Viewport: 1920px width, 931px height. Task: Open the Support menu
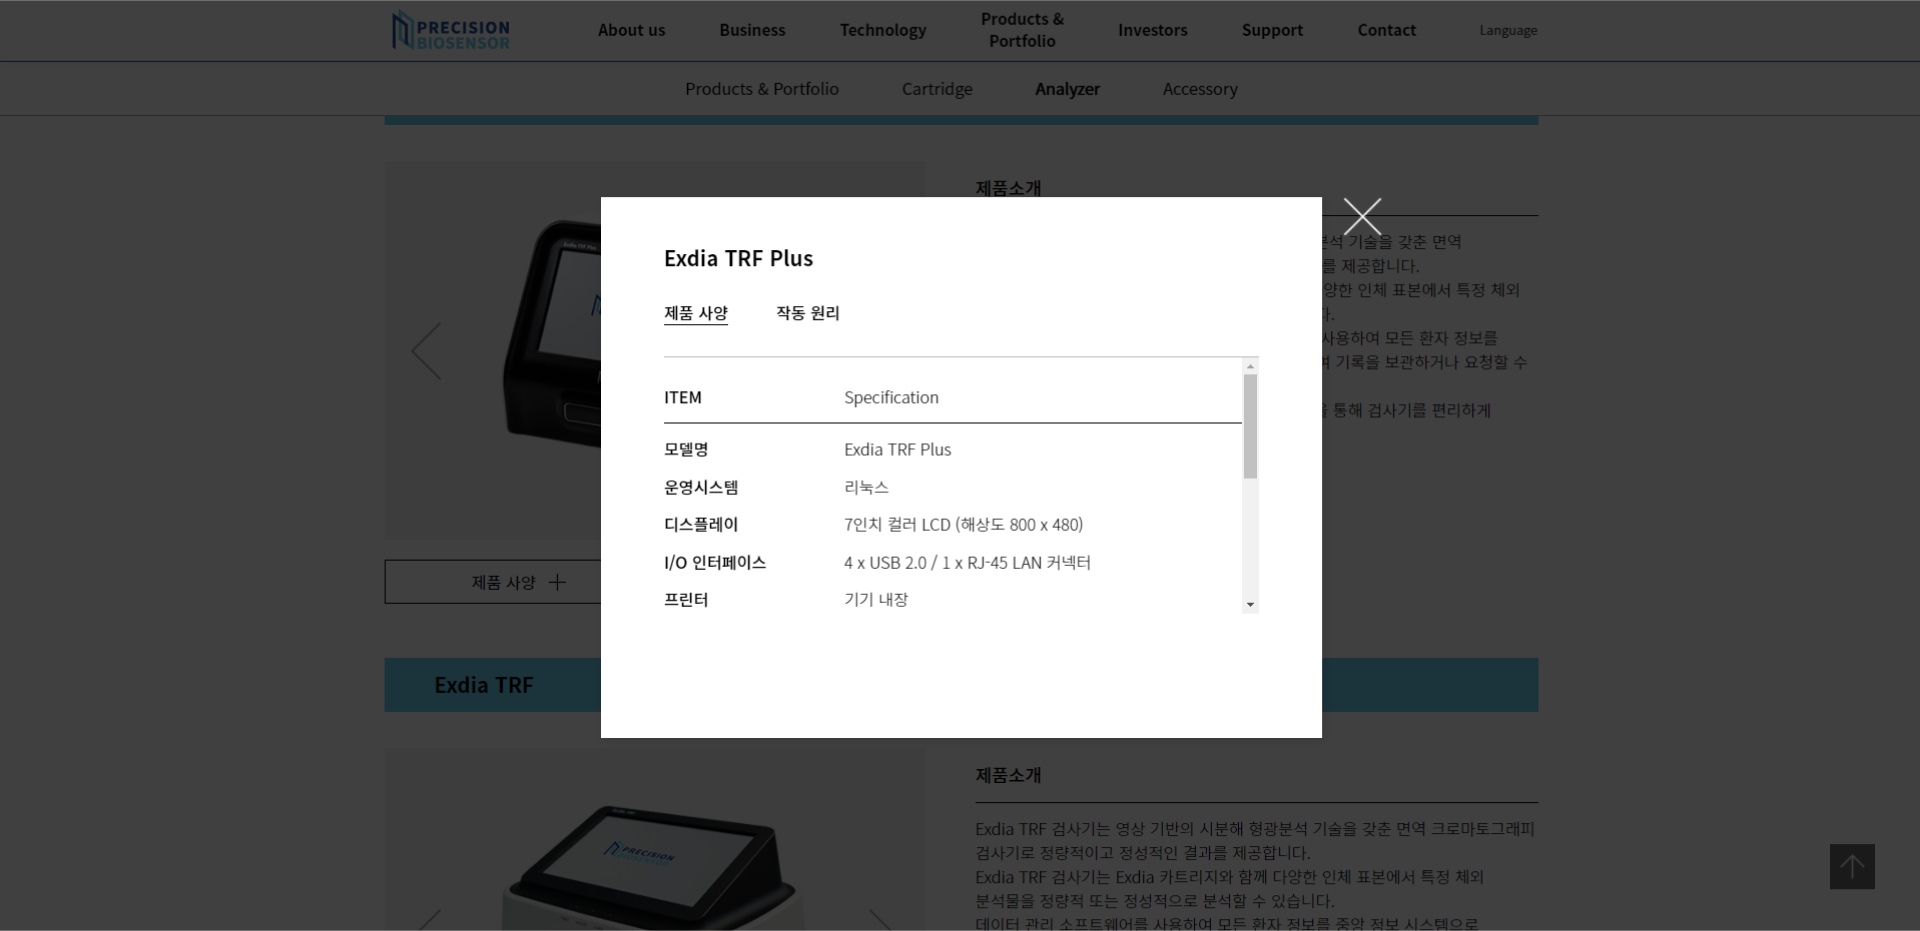click(1272, 30)
